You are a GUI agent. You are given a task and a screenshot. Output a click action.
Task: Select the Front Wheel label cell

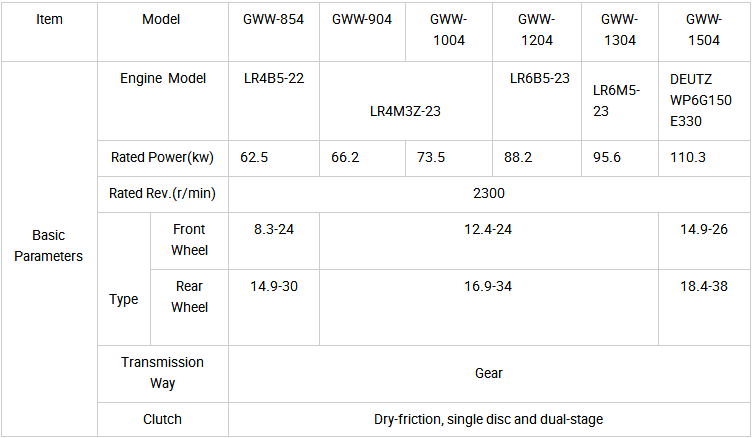[x=189, y=239]
